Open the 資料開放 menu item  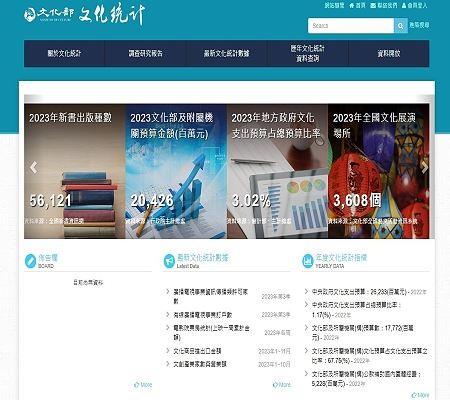[x=389, y=53]
